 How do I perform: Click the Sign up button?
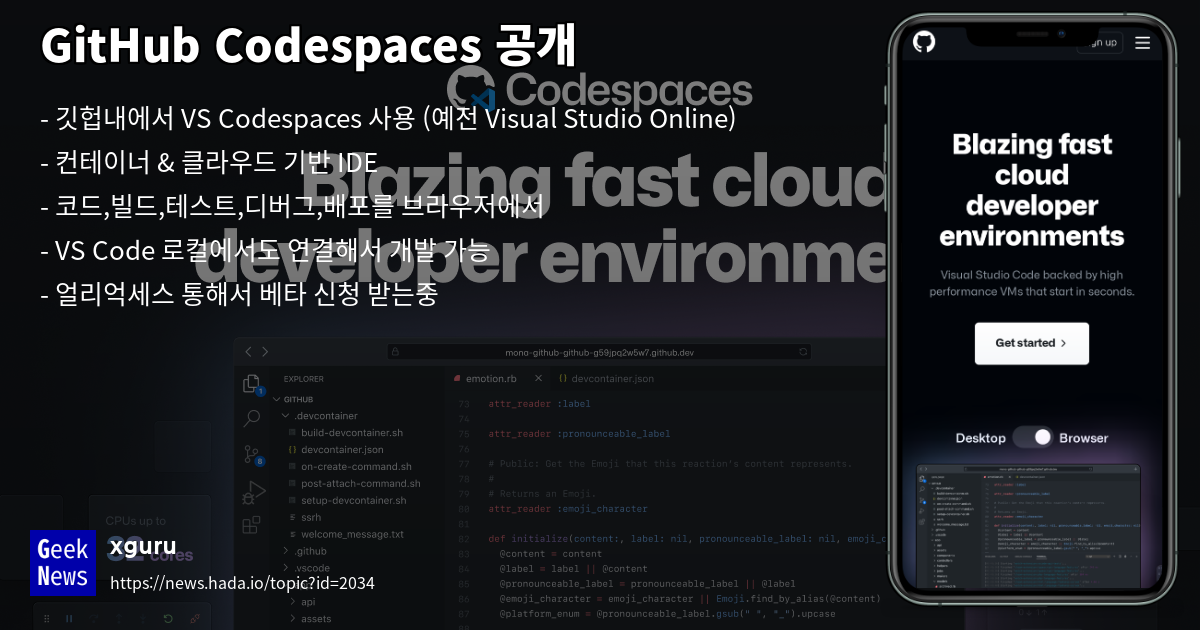pyautogui.click(x=1100, y=43)
